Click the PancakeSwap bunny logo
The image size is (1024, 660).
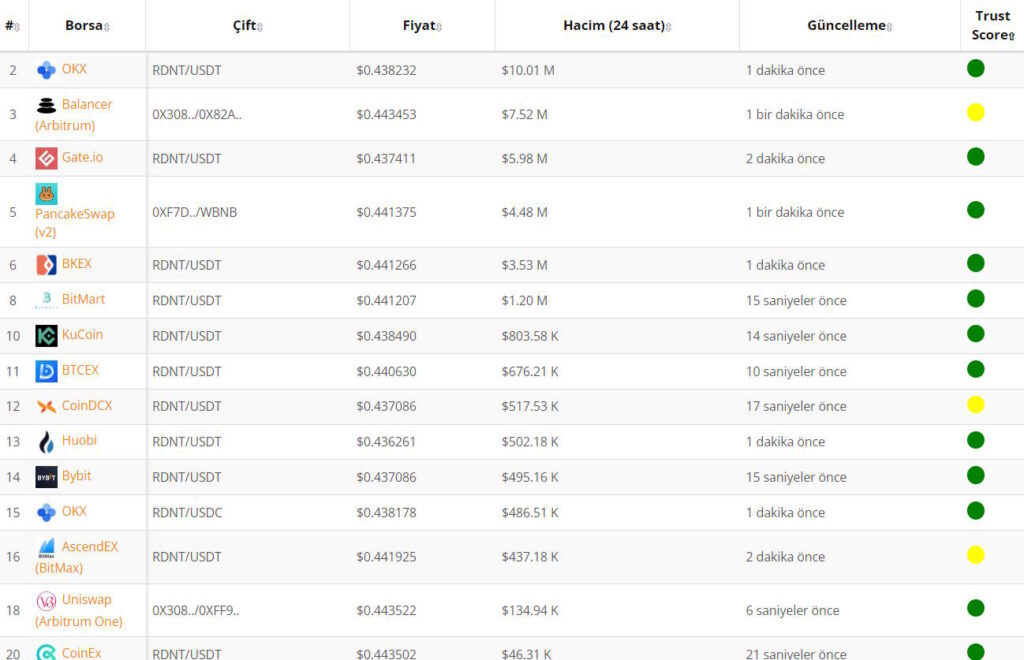click(x=46, y=193)
